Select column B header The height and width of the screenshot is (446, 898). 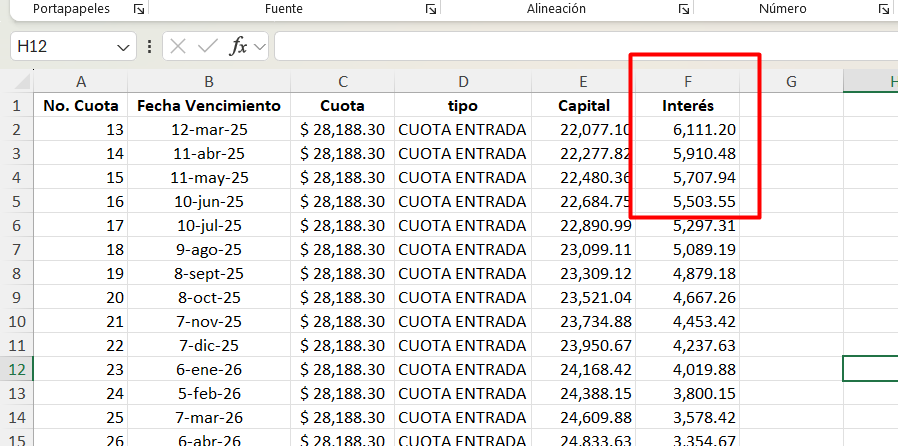(208, 82)
